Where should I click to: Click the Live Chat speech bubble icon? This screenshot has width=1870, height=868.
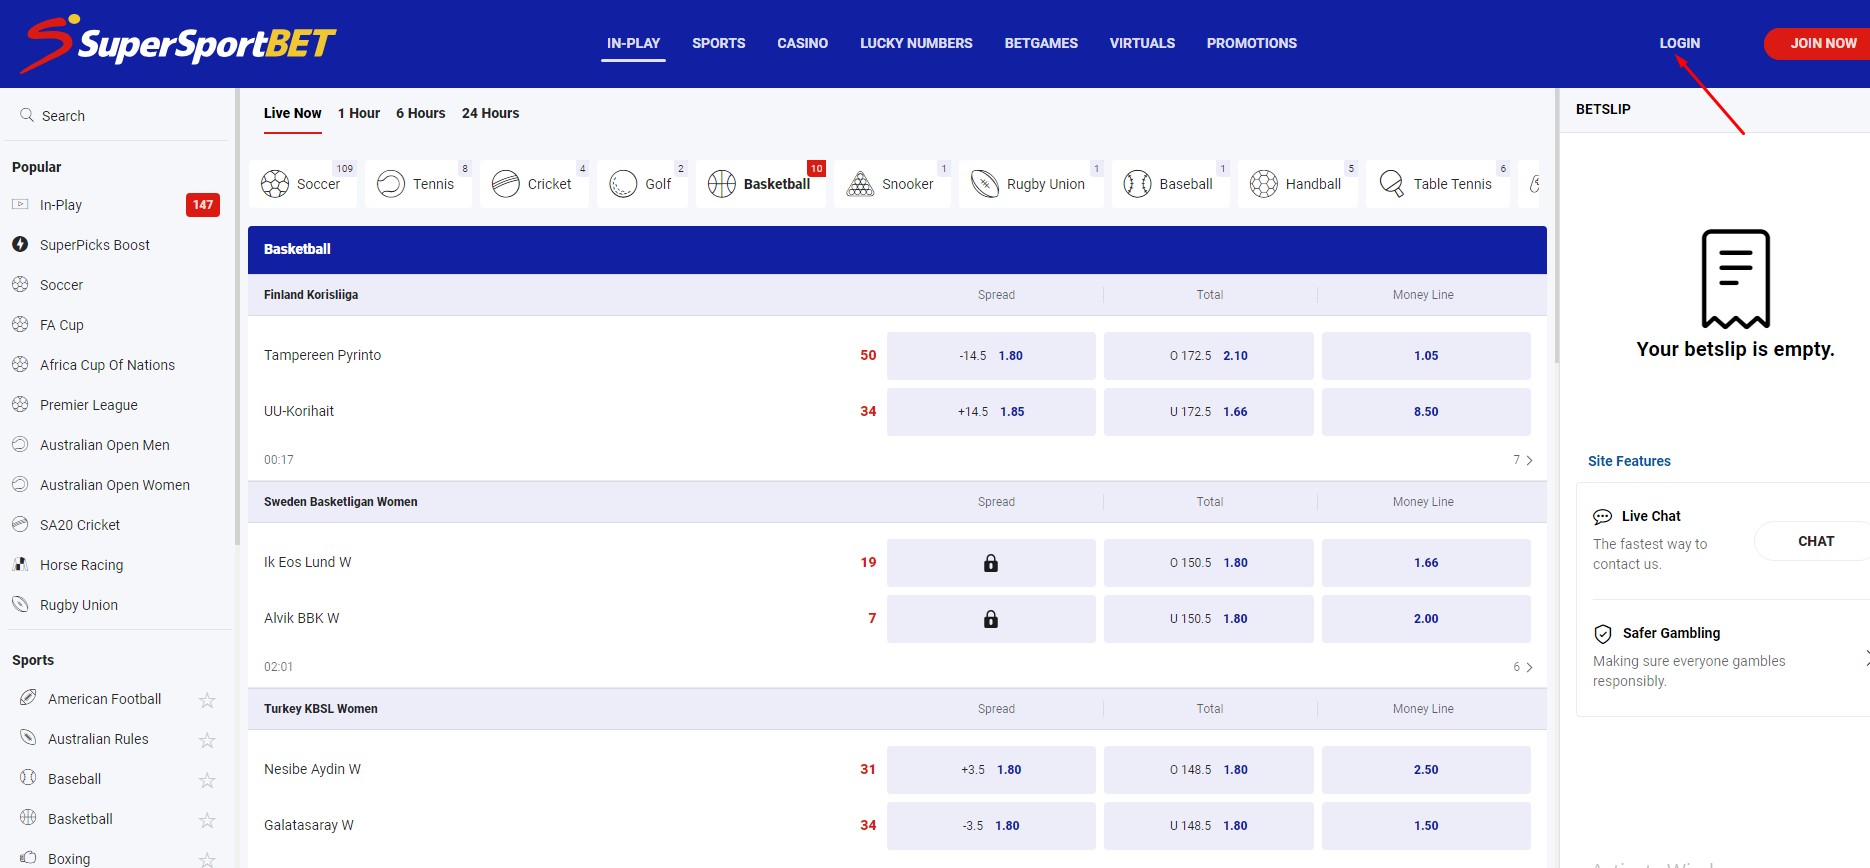click(x=1602, y=517)
